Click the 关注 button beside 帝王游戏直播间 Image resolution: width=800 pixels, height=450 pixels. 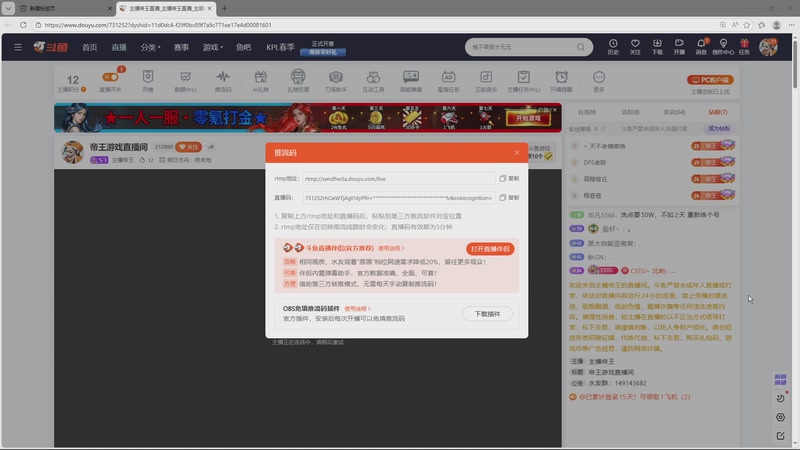tap(188, 147)
